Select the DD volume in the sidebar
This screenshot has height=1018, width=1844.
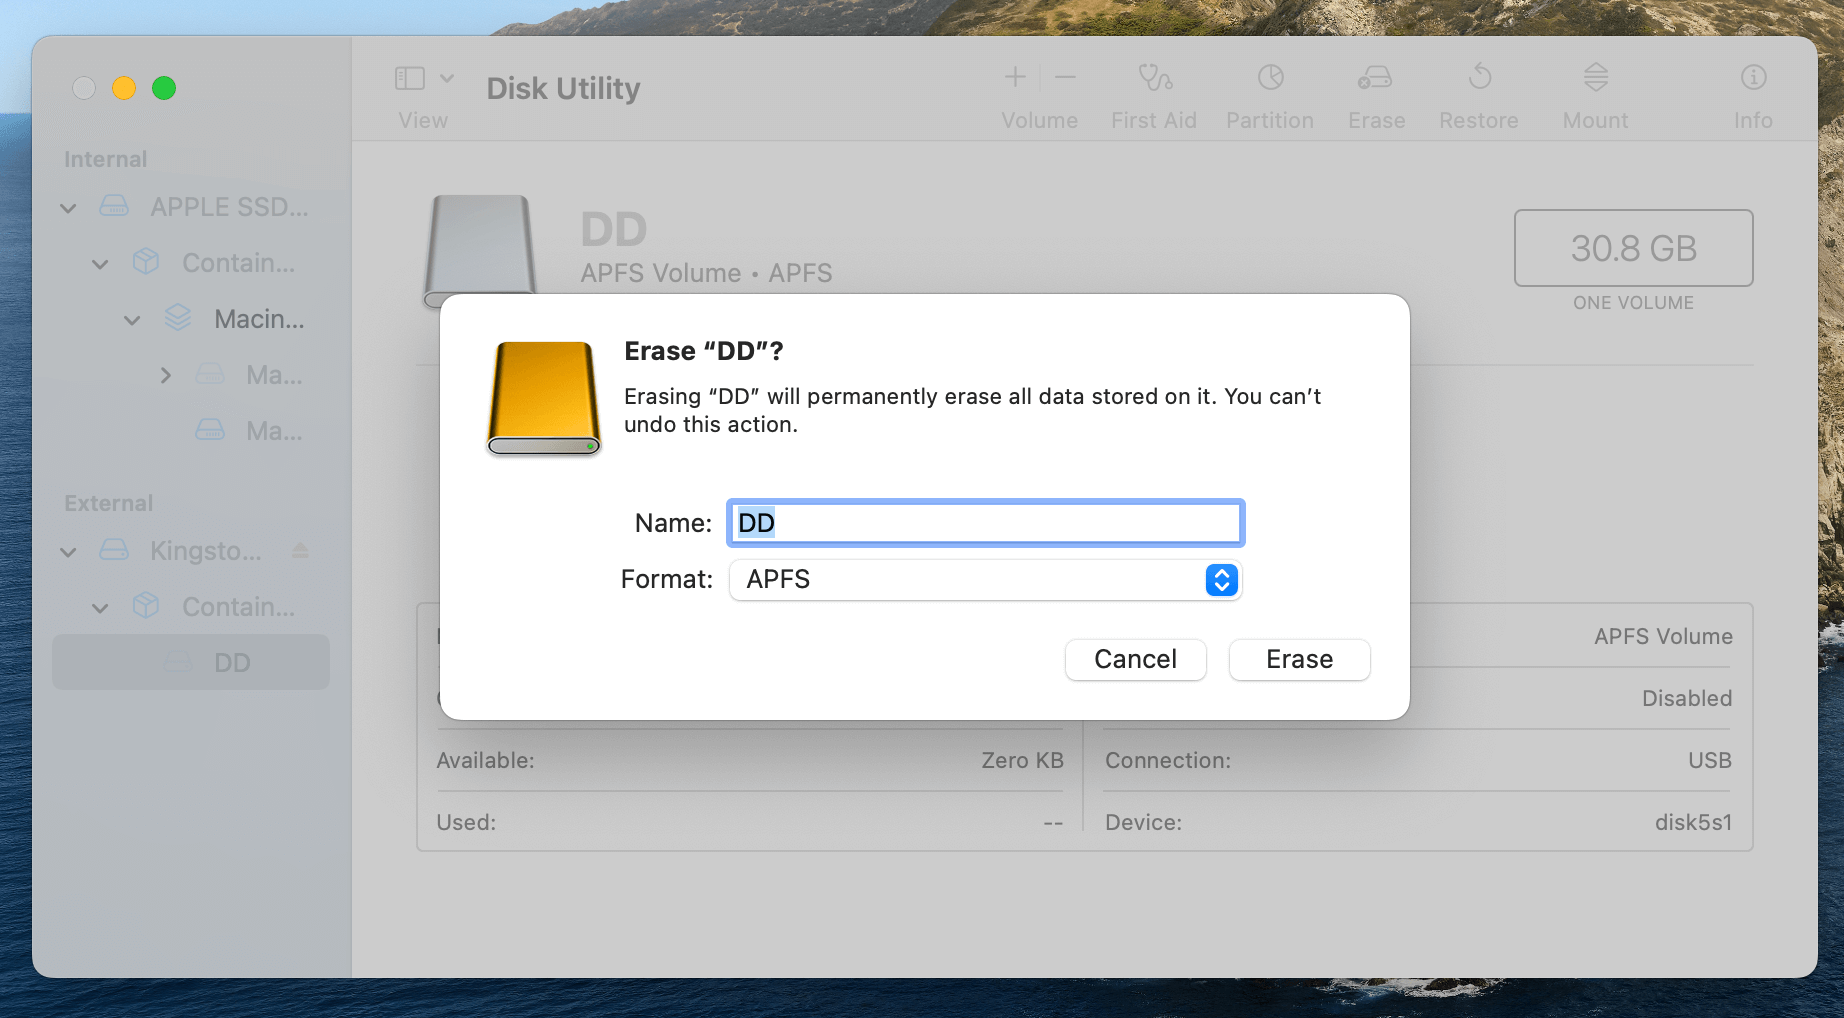pos(232,662)
